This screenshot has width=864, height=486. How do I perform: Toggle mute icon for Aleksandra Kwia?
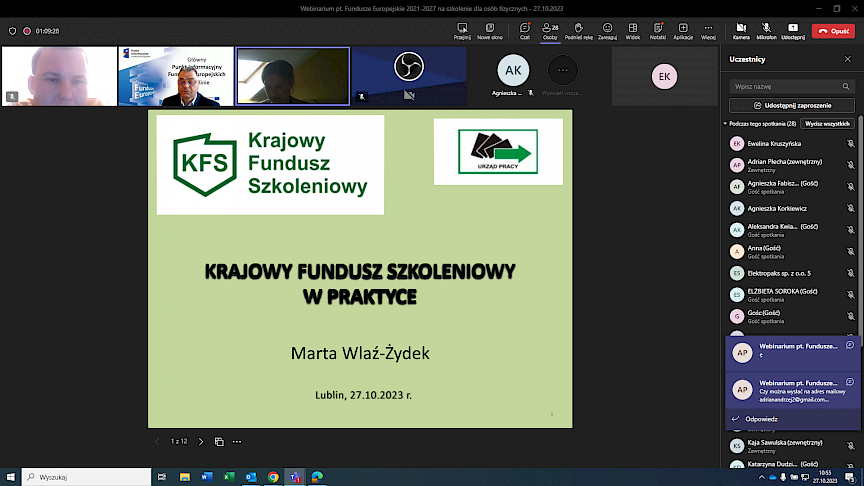pos(850,230)
